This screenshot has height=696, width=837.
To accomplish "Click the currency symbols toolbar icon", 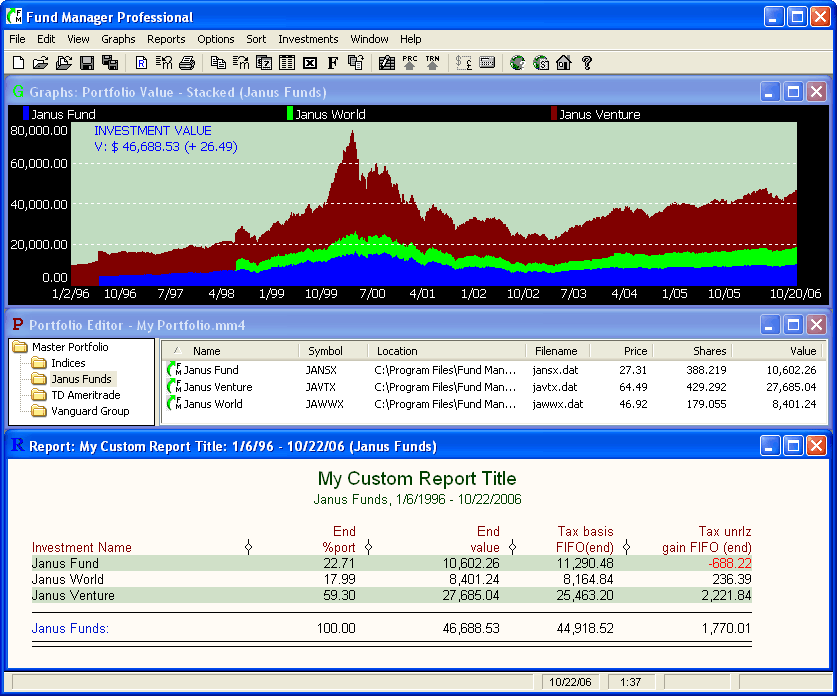I will tap(463, 63).
